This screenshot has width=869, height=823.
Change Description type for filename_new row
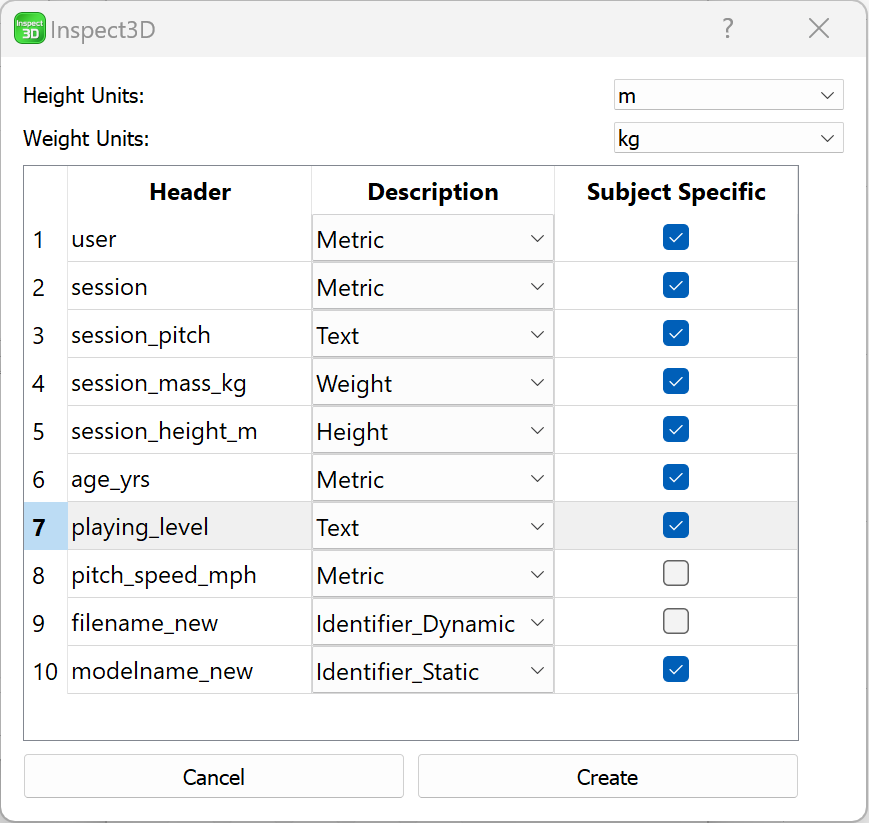[x=432, y=623]
